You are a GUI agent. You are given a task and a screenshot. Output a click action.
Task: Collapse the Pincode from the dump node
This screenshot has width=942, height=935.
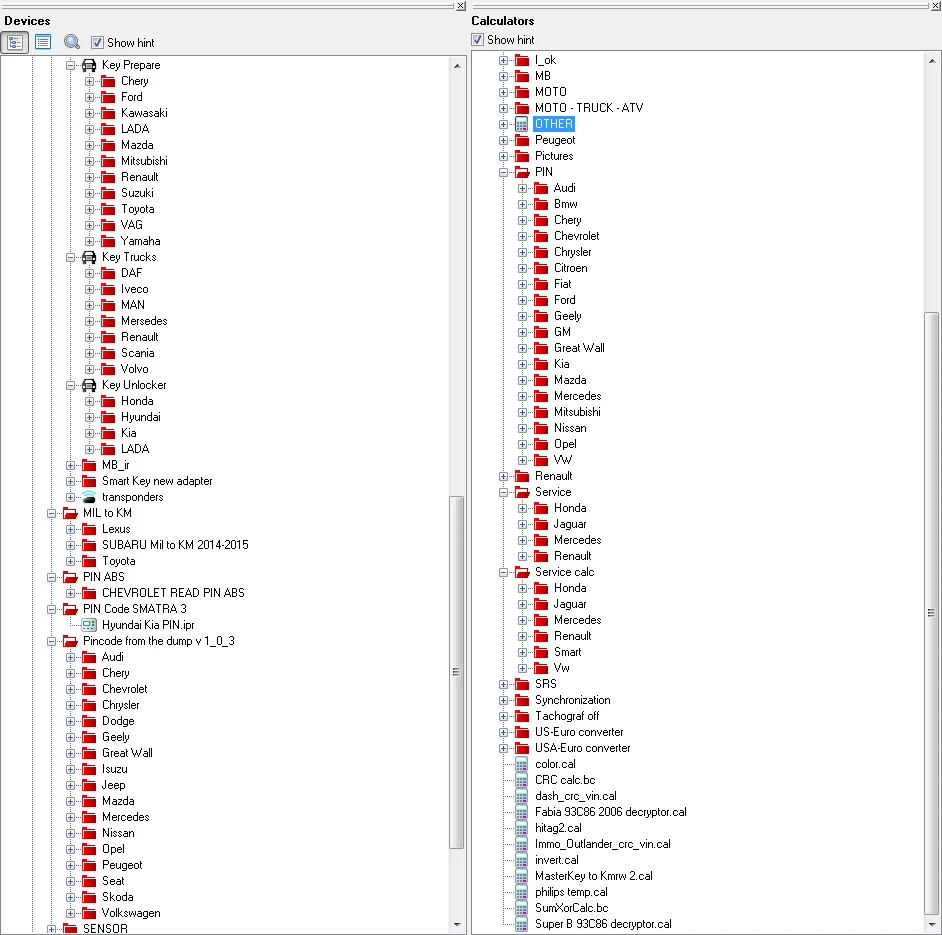click(x=52, y=641)
